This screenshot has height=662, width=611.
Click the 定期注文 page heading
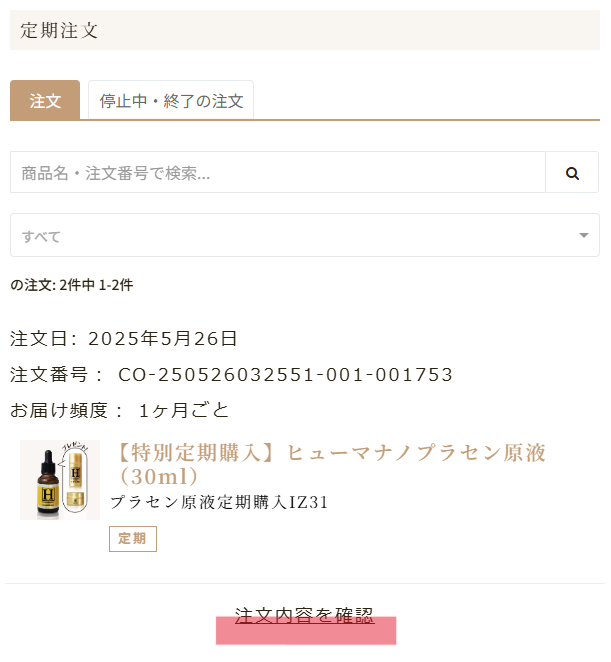(x=60, y=30)
